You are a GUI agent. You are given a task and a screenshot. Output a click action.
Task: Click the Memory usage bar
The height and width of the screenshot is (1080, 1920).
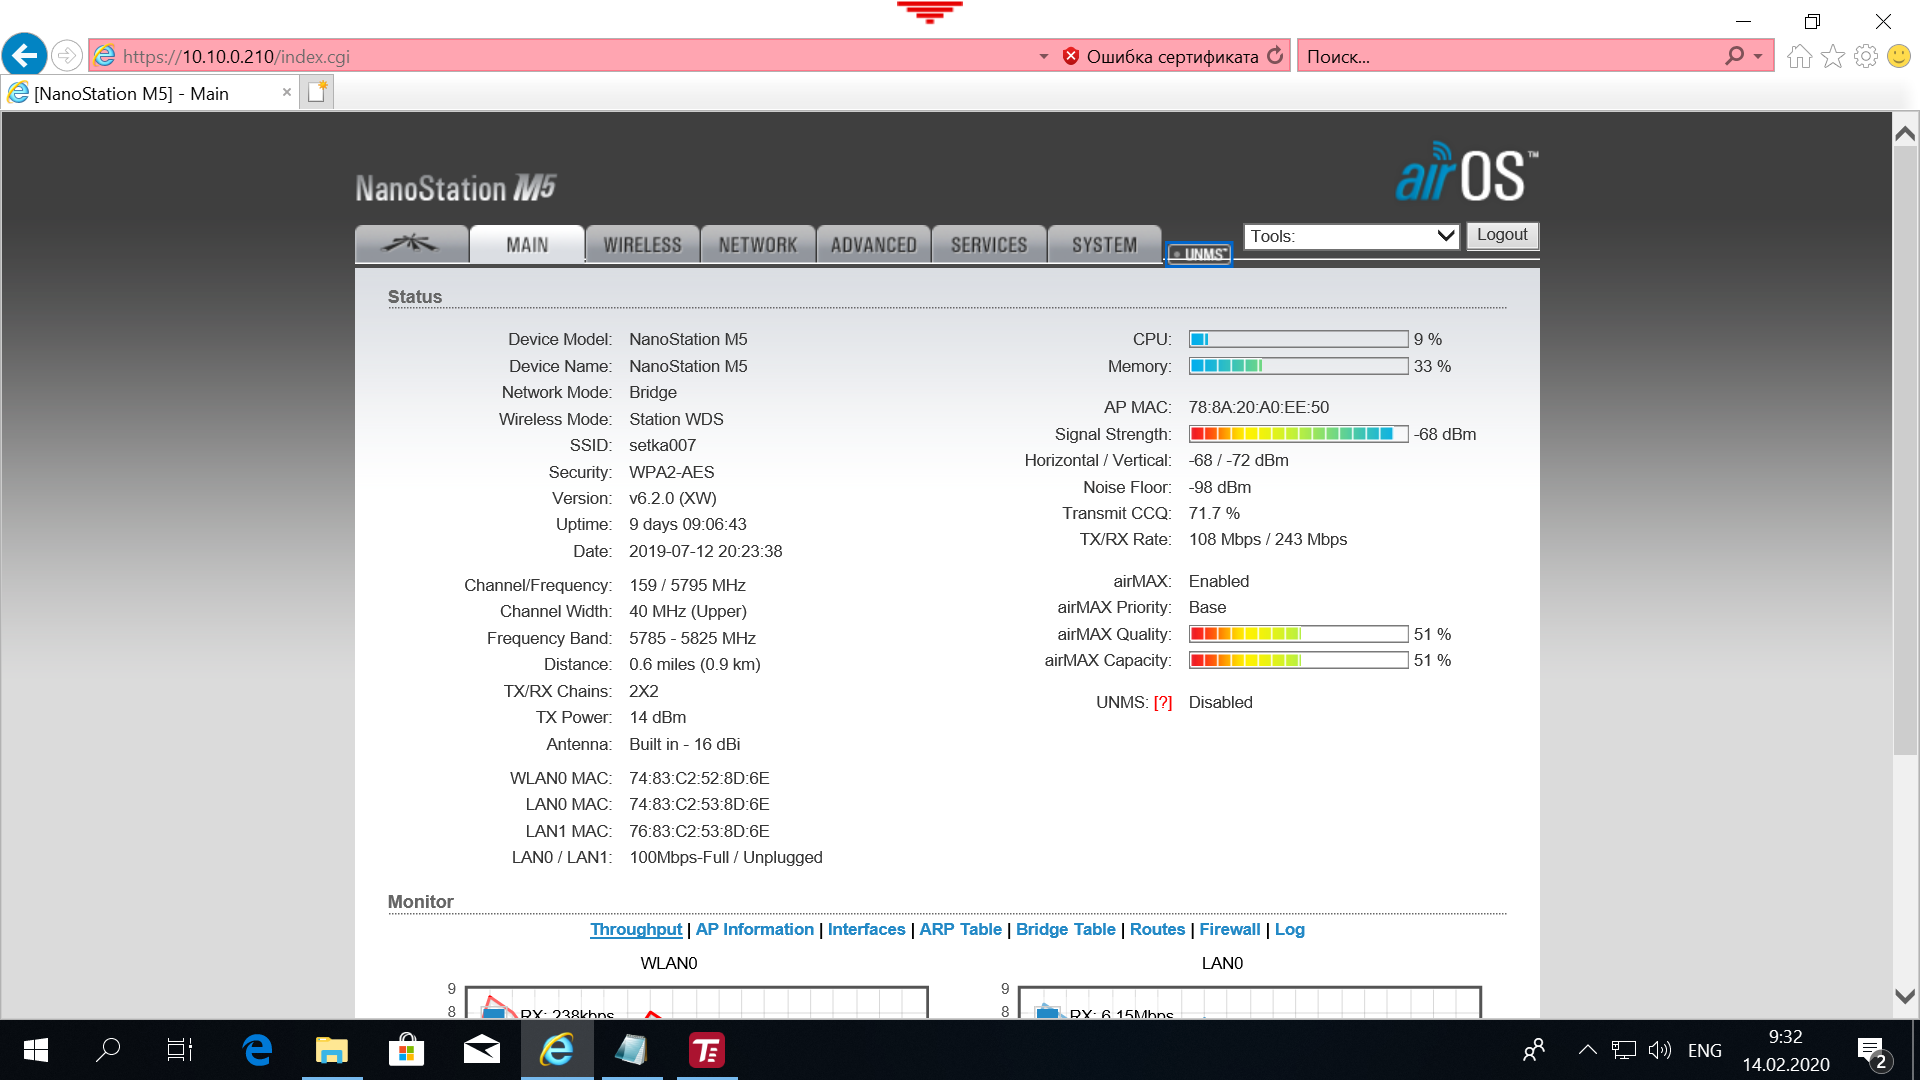pyautogui.click(x=1298, y=366)
